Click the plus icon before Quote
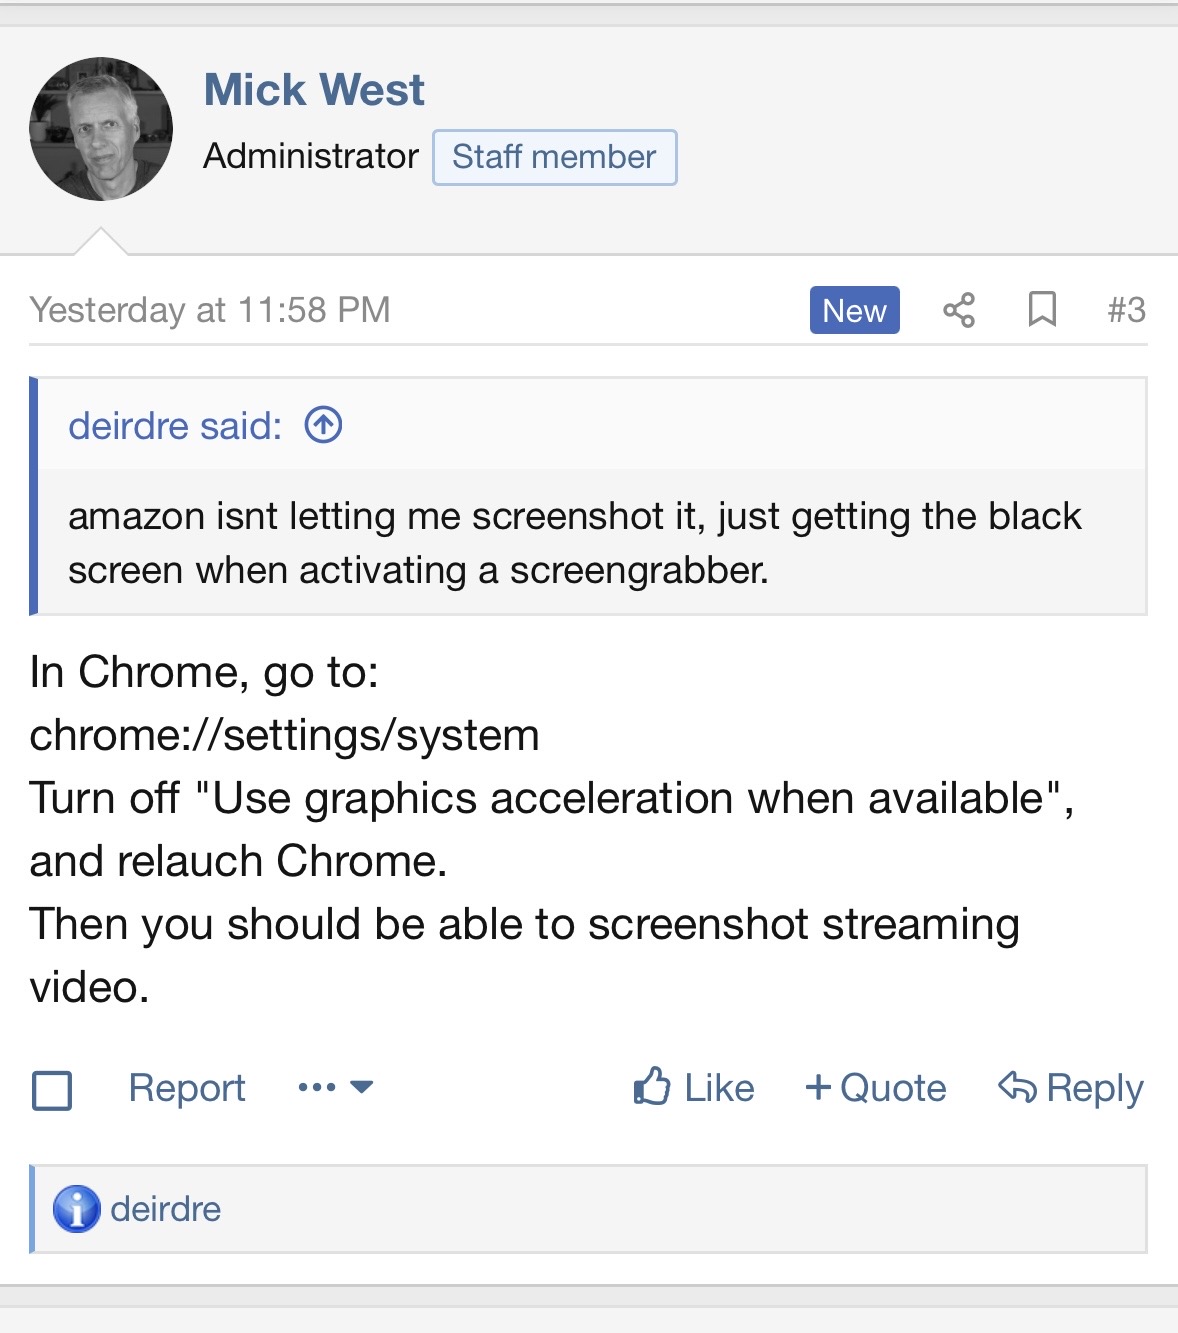Image resolution: width=1178 pixels, height=1333 pixels. 818,1086
